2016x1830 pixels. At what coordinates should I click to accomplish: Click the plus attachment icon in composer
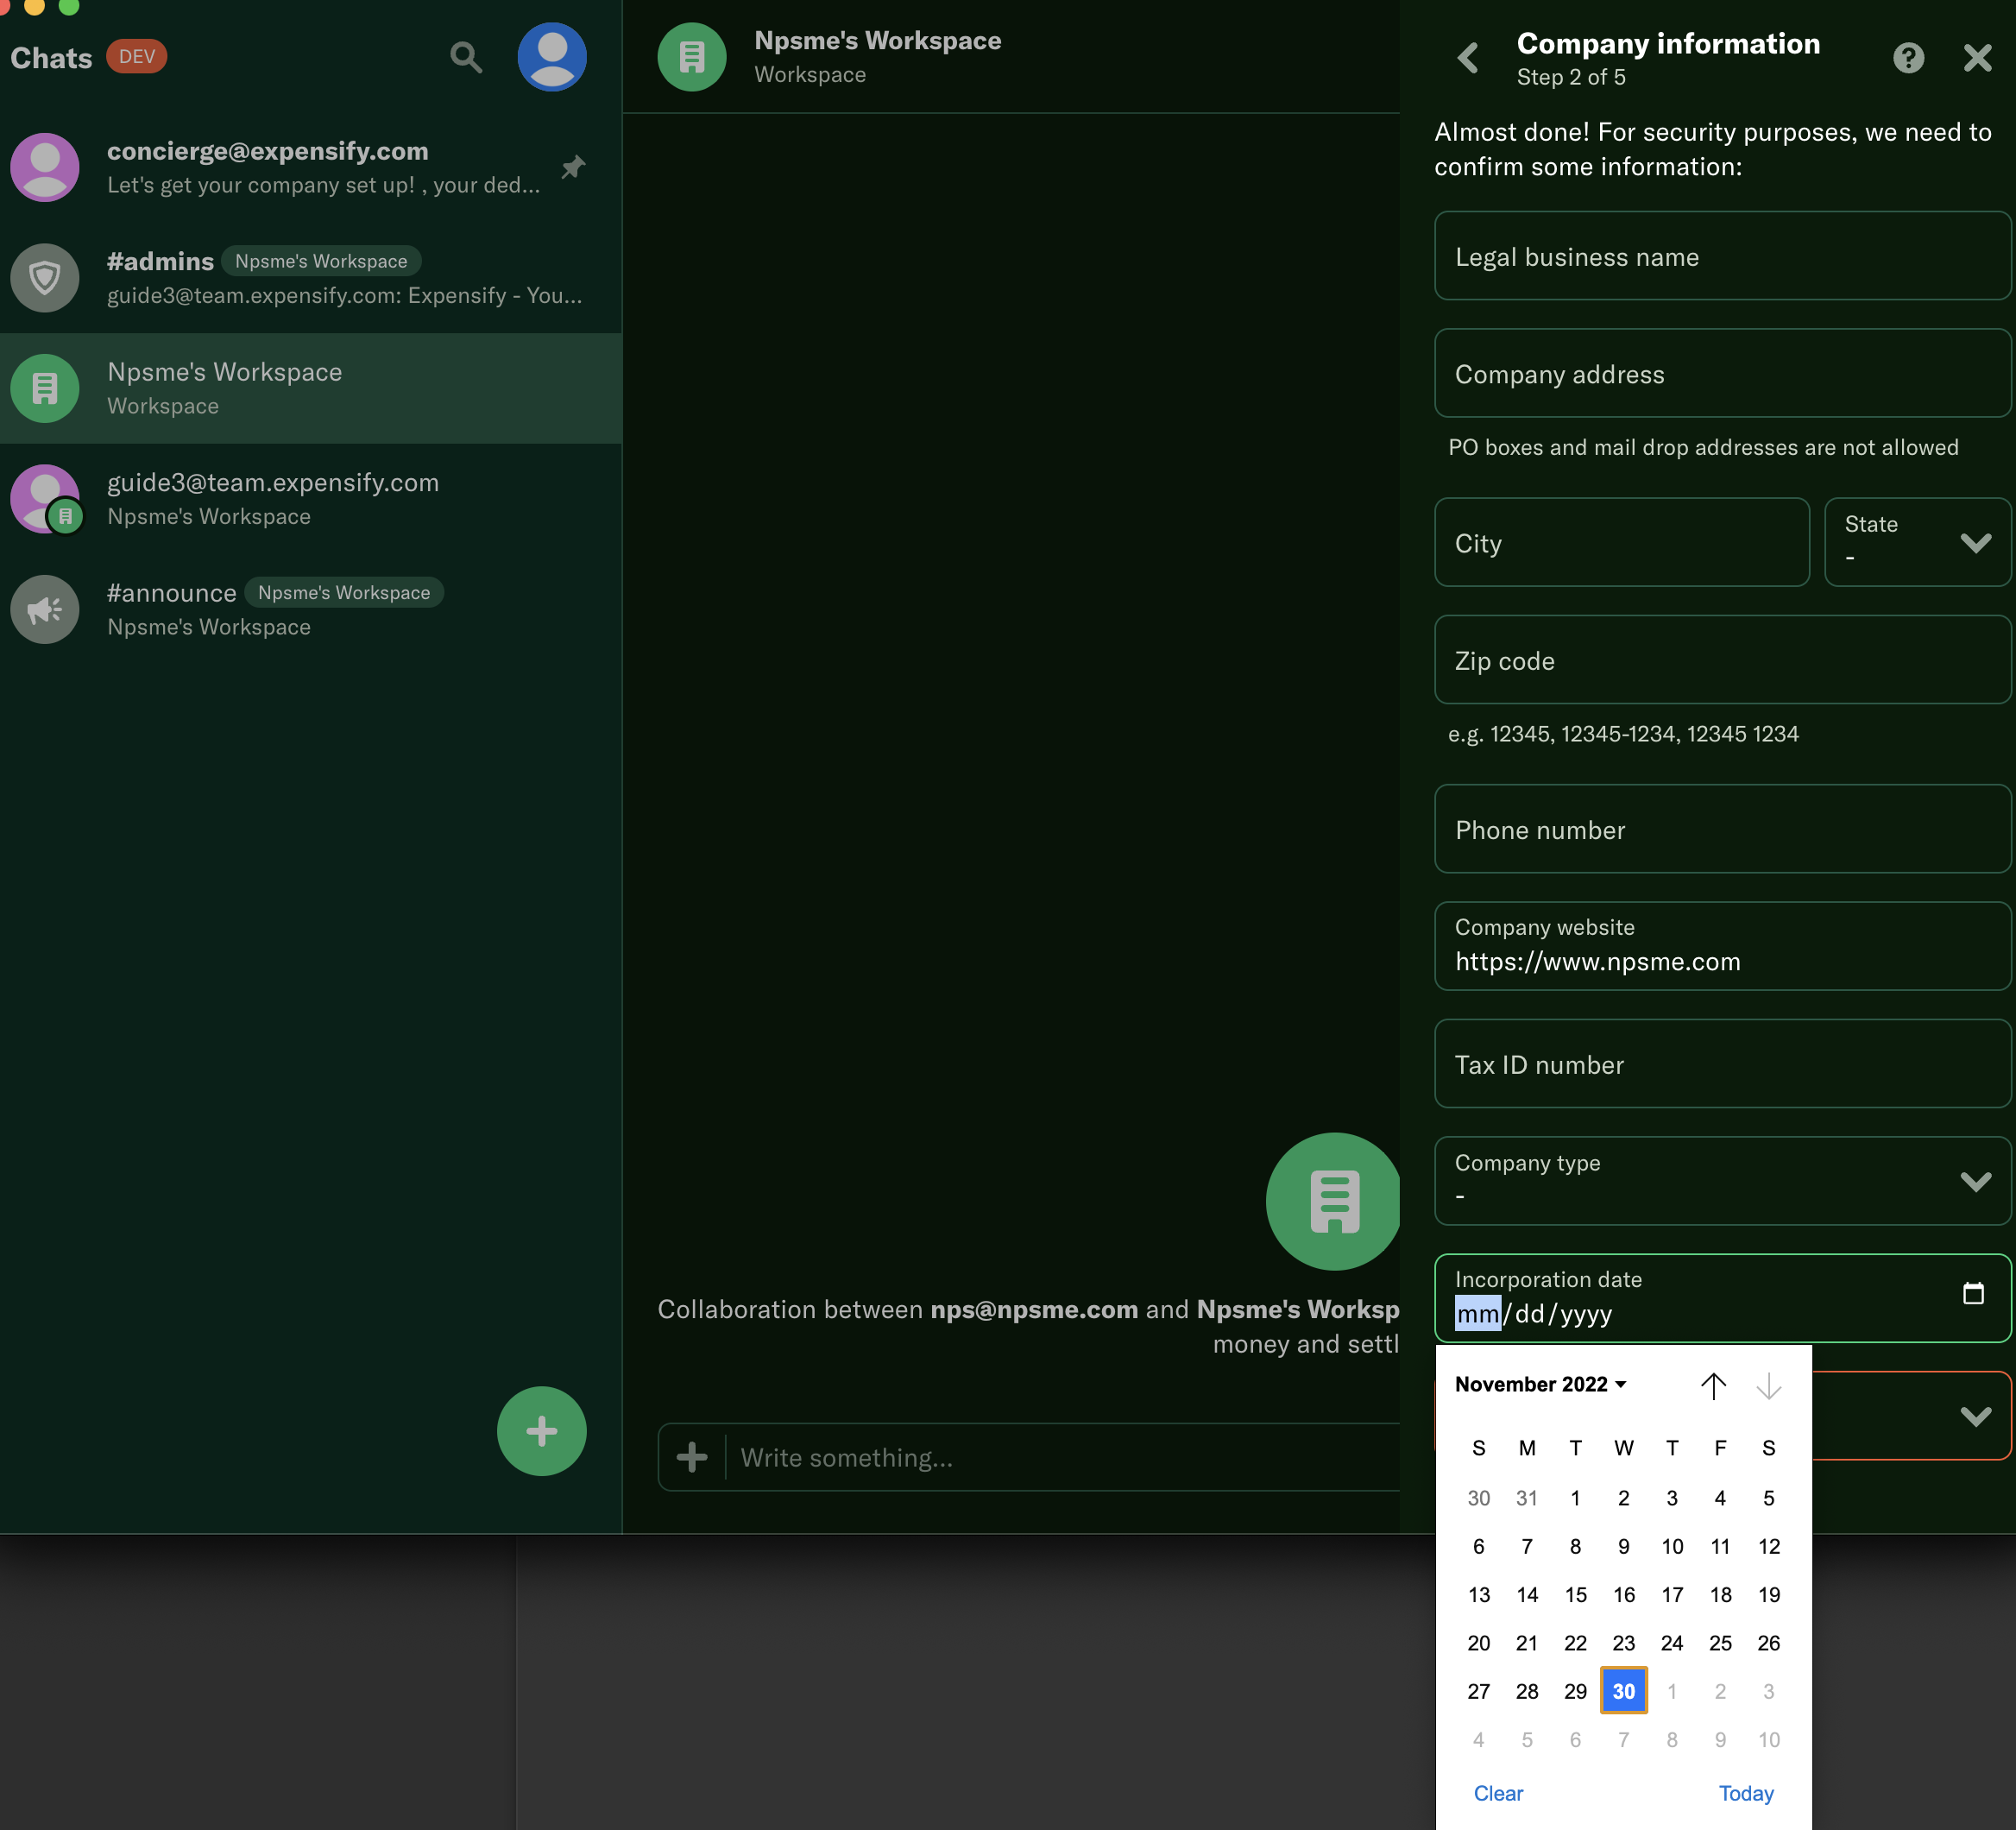point(691,1457)
